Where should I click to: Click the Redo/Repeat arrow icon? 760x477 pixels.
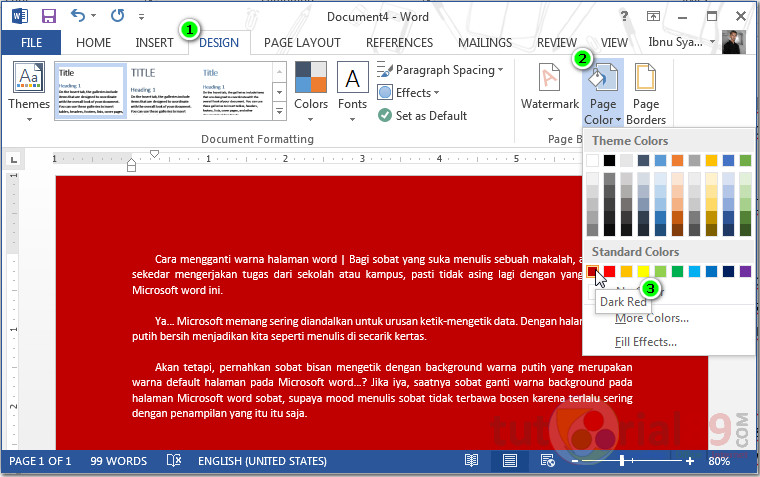(117, 16)
